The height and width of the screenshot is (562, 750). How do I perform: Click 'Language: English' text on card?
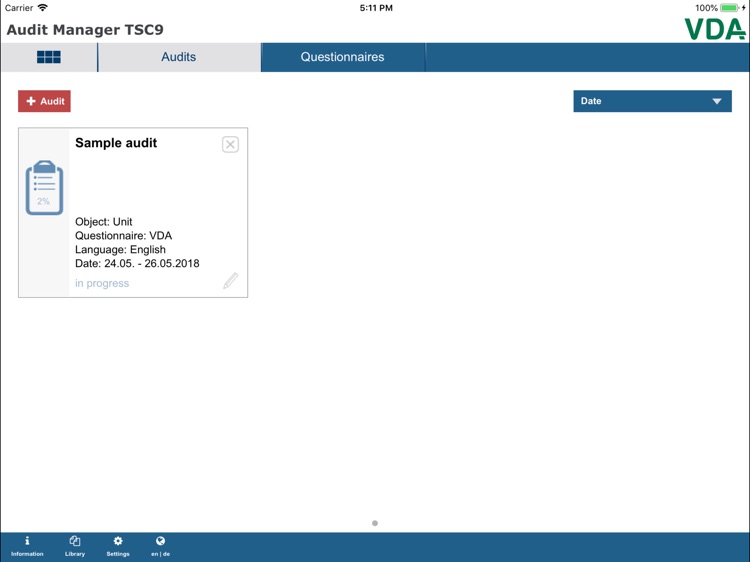tap(121, 249)
